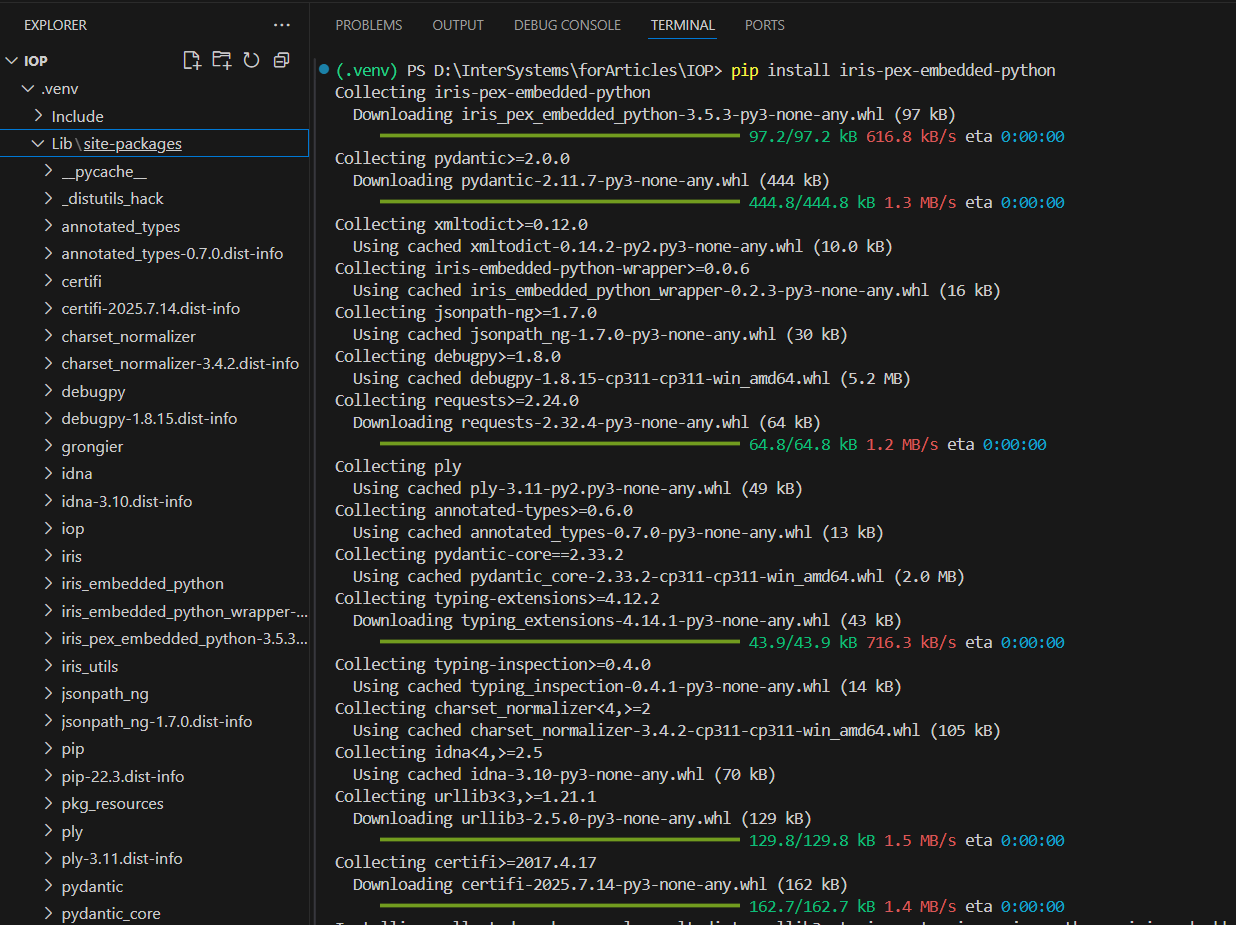Click the pip install command line in terminal
The image size is (1236, 925).
point(893,71)
